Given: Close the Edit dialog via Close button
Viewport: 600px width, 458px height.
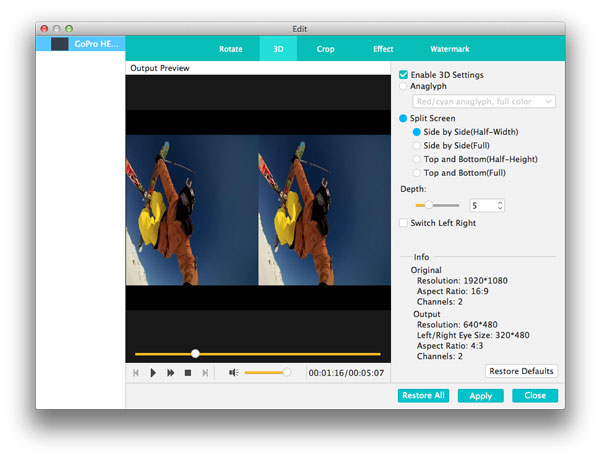Looking at the screenshot, I should [x=535, y=396].
